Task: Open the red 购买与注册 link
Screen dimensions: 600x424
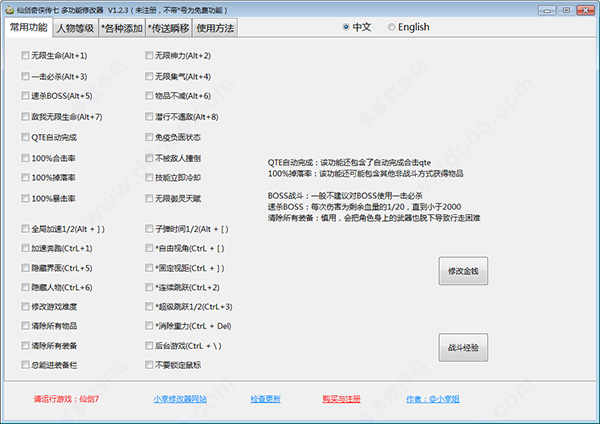Action: point(341,399)
